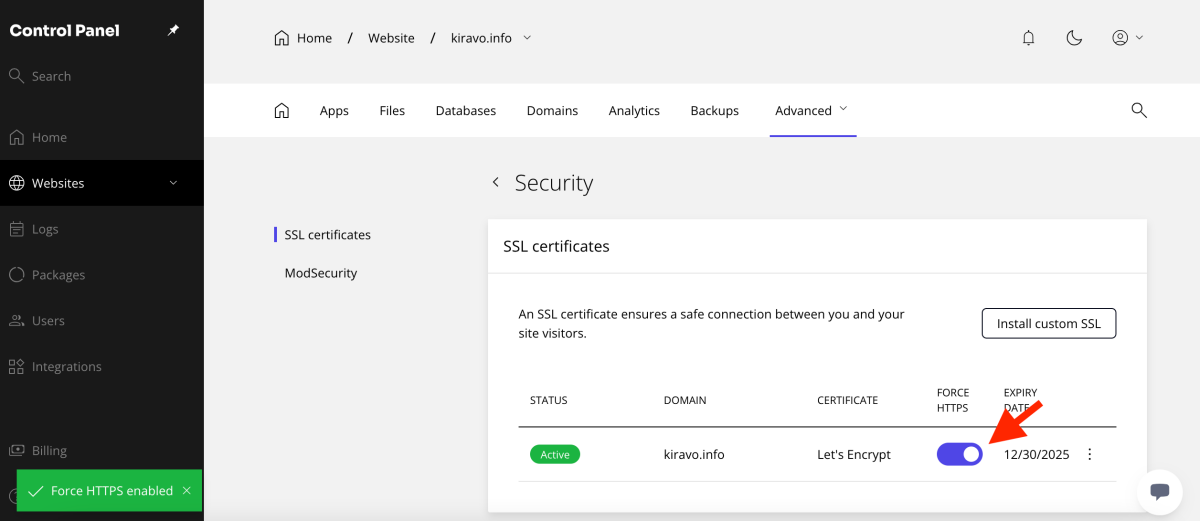1200x521 pixels.
Task: Click the sidebar Search field
Action: point(51,76)
